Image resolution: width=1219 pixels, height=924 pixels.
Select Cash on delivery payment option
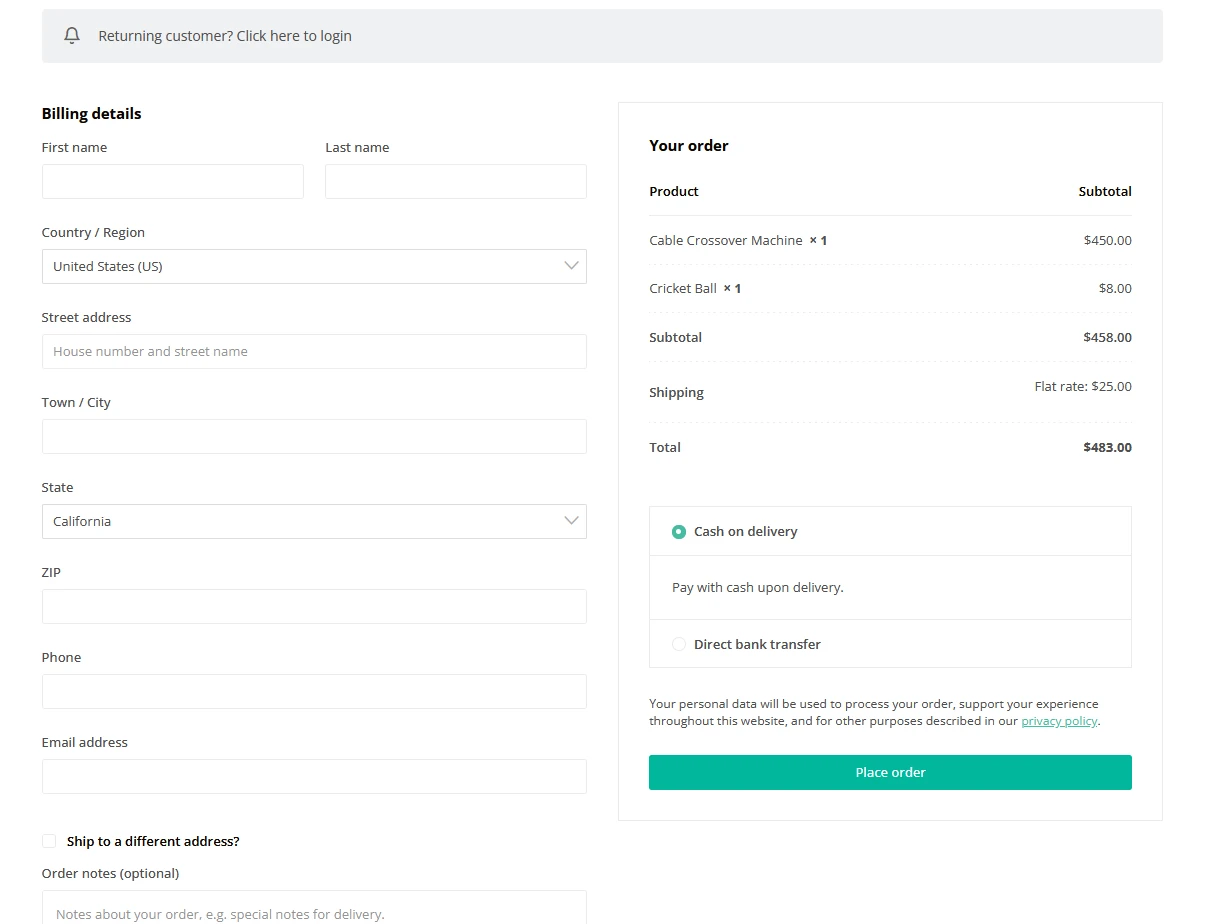[x=679, y=532]
